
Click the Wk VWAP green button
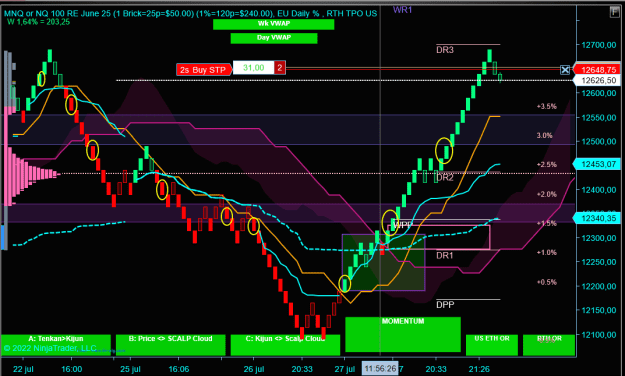273,24
